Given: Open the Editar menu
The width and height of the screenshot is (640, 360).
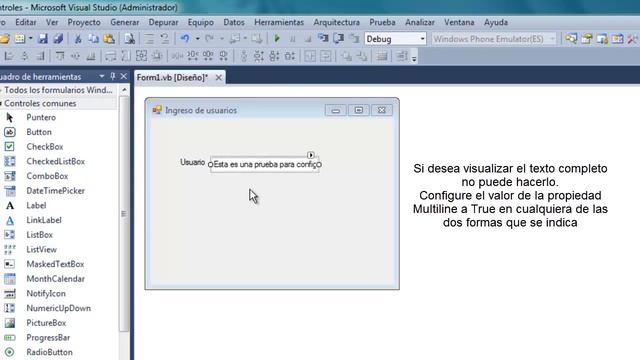Looking at the screenshot, I should [x=26, y=22].
